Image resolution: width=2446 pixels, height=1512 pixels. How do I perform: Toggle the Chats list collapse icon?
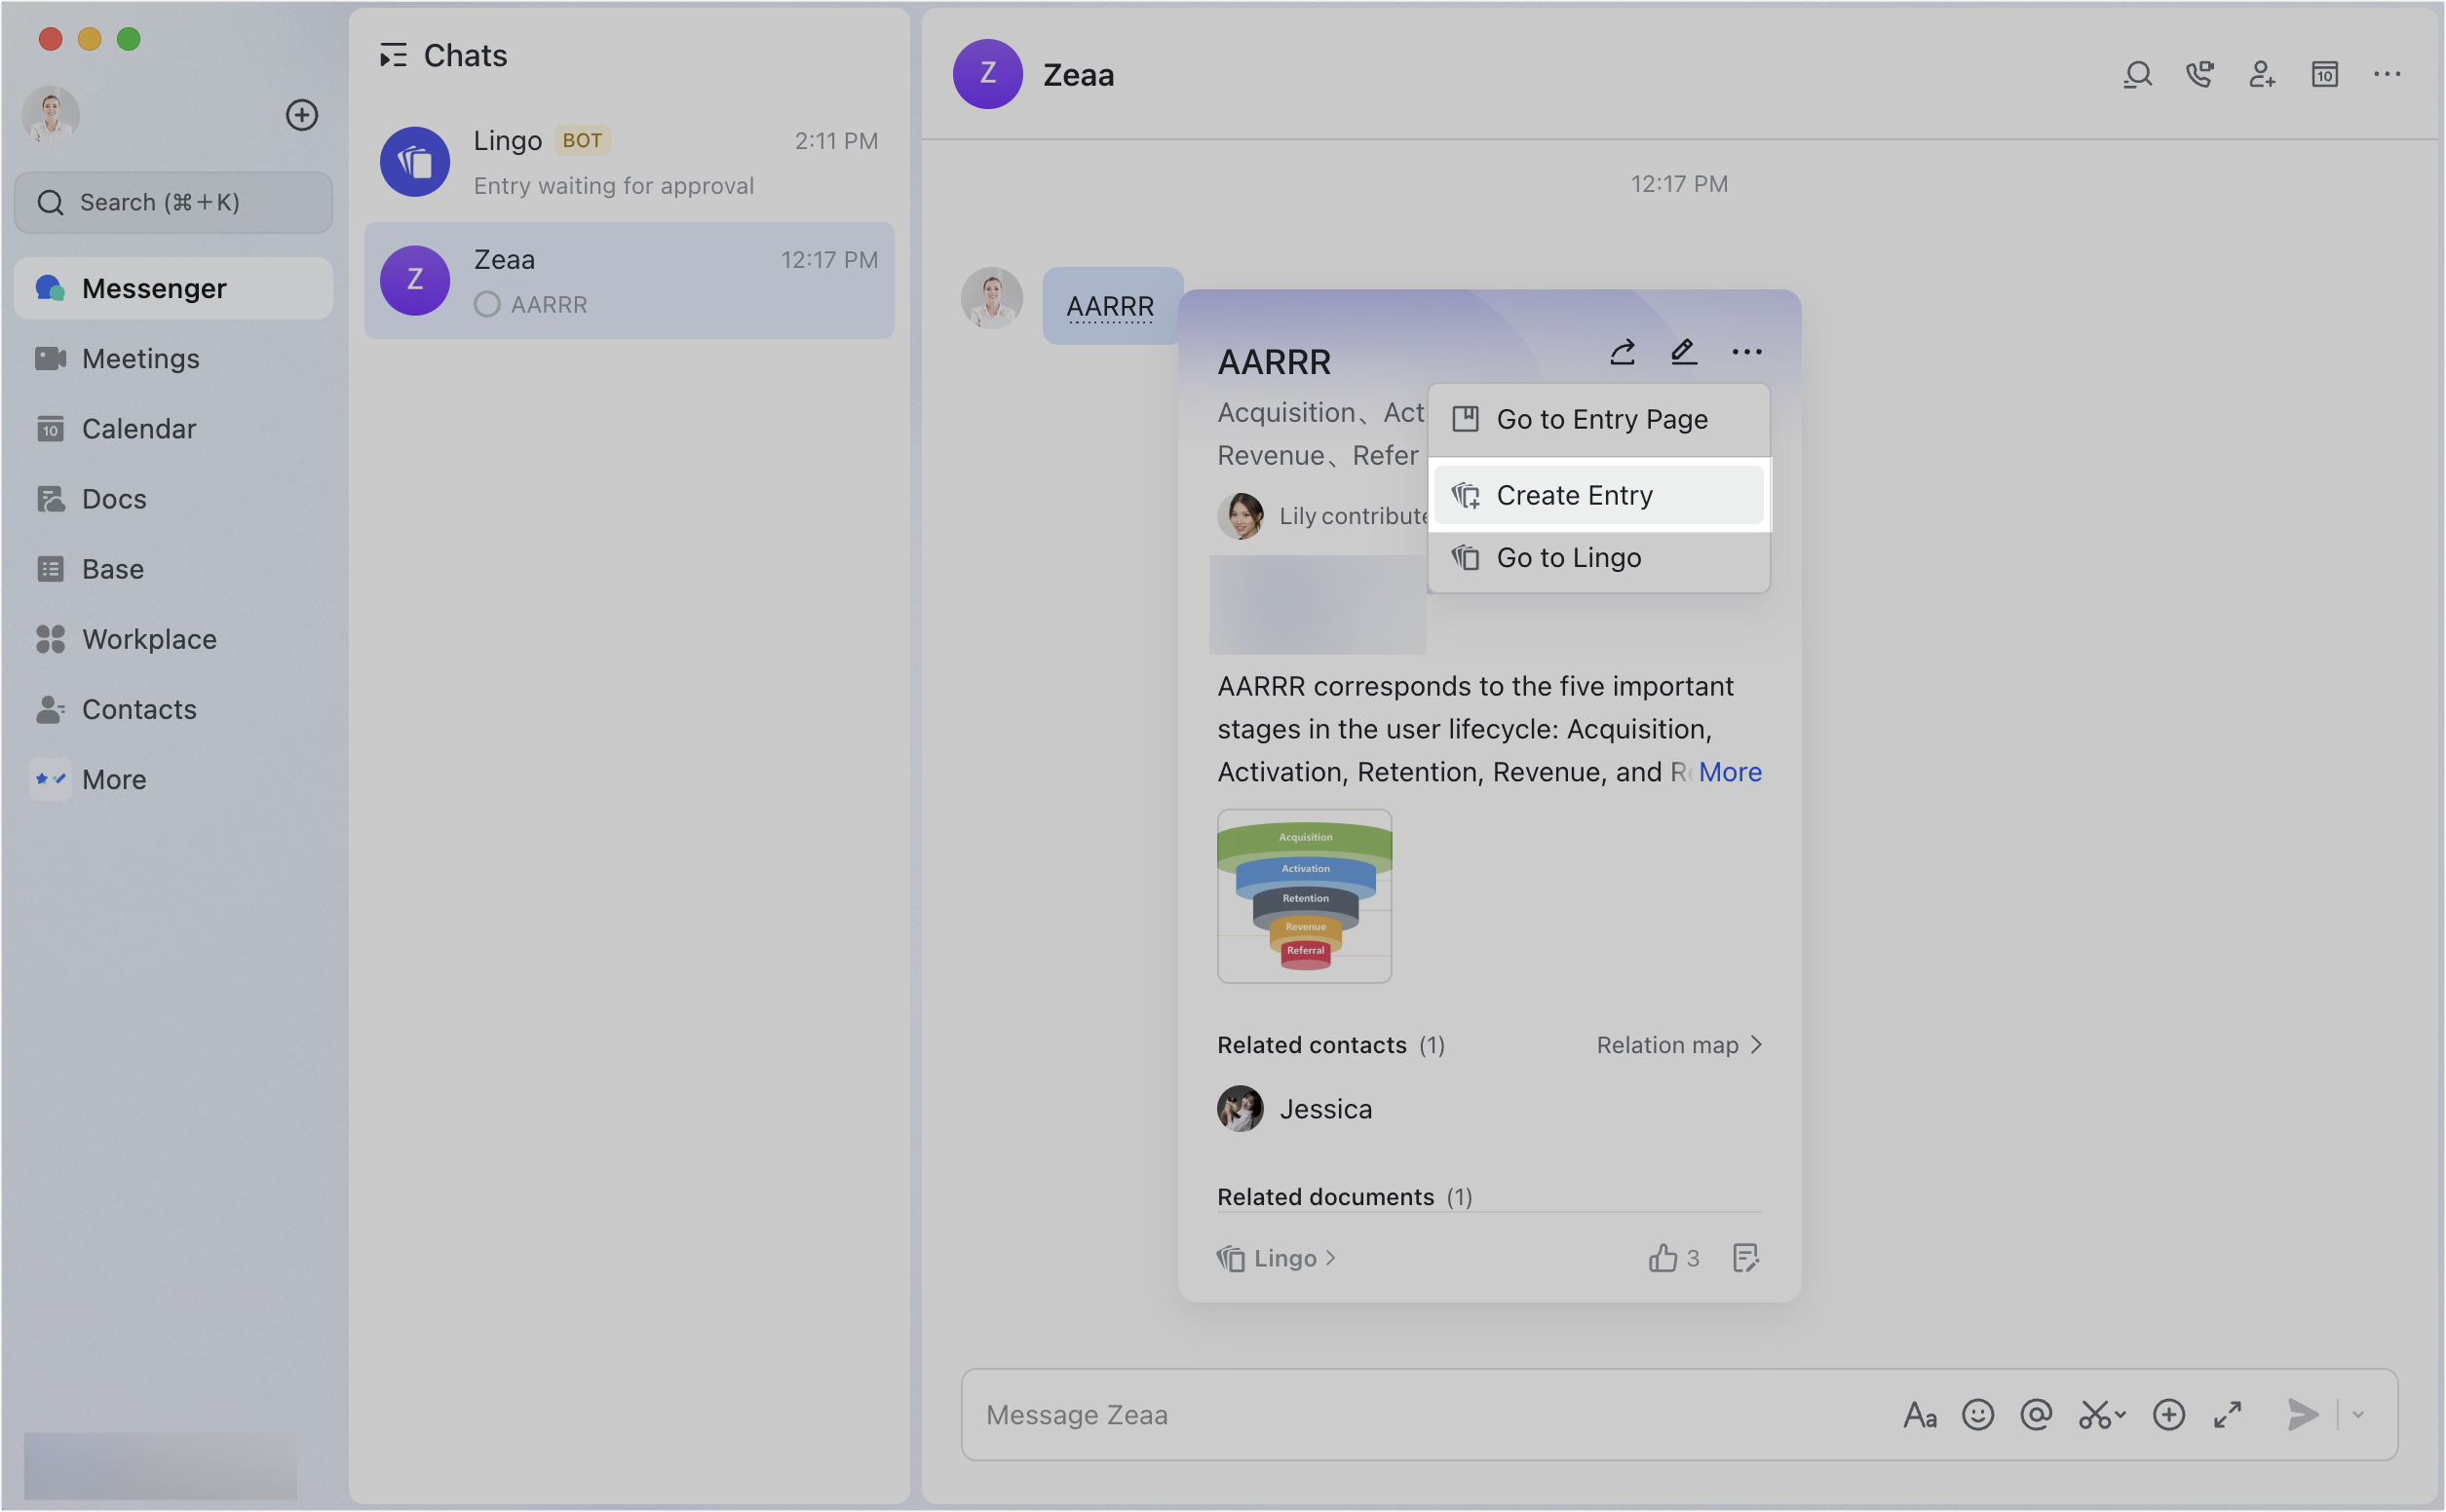(x=393, y=56)
